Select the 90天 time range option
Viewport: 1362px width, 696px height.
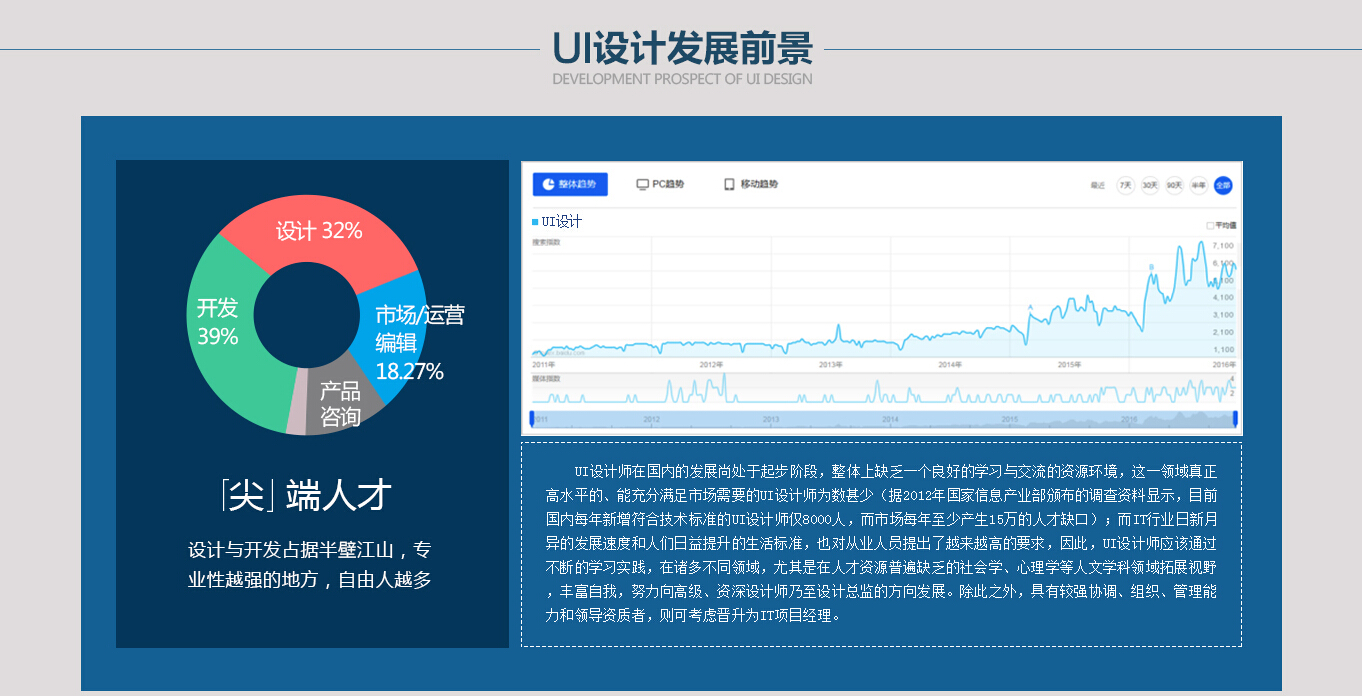(x=1173, y=184)
